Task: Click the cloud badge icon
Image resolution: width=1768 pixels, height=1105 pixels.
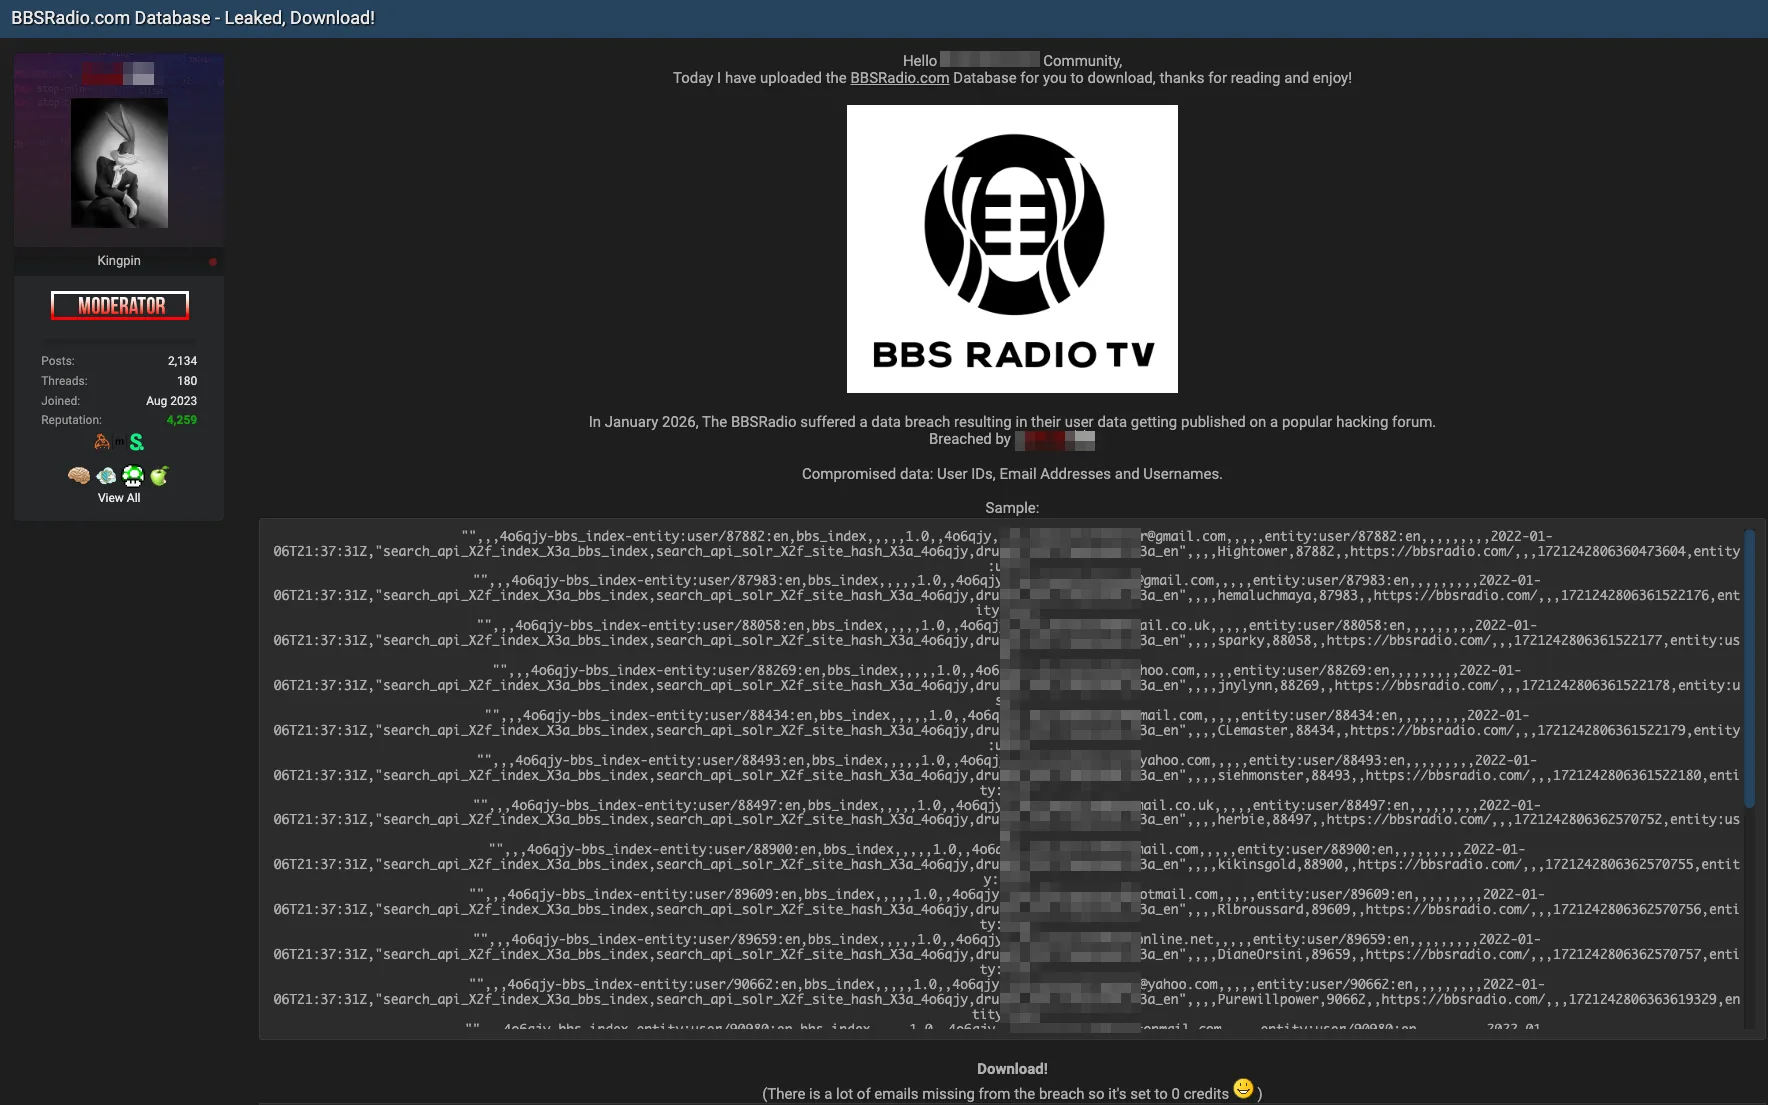Action: (x=107, y=477)
